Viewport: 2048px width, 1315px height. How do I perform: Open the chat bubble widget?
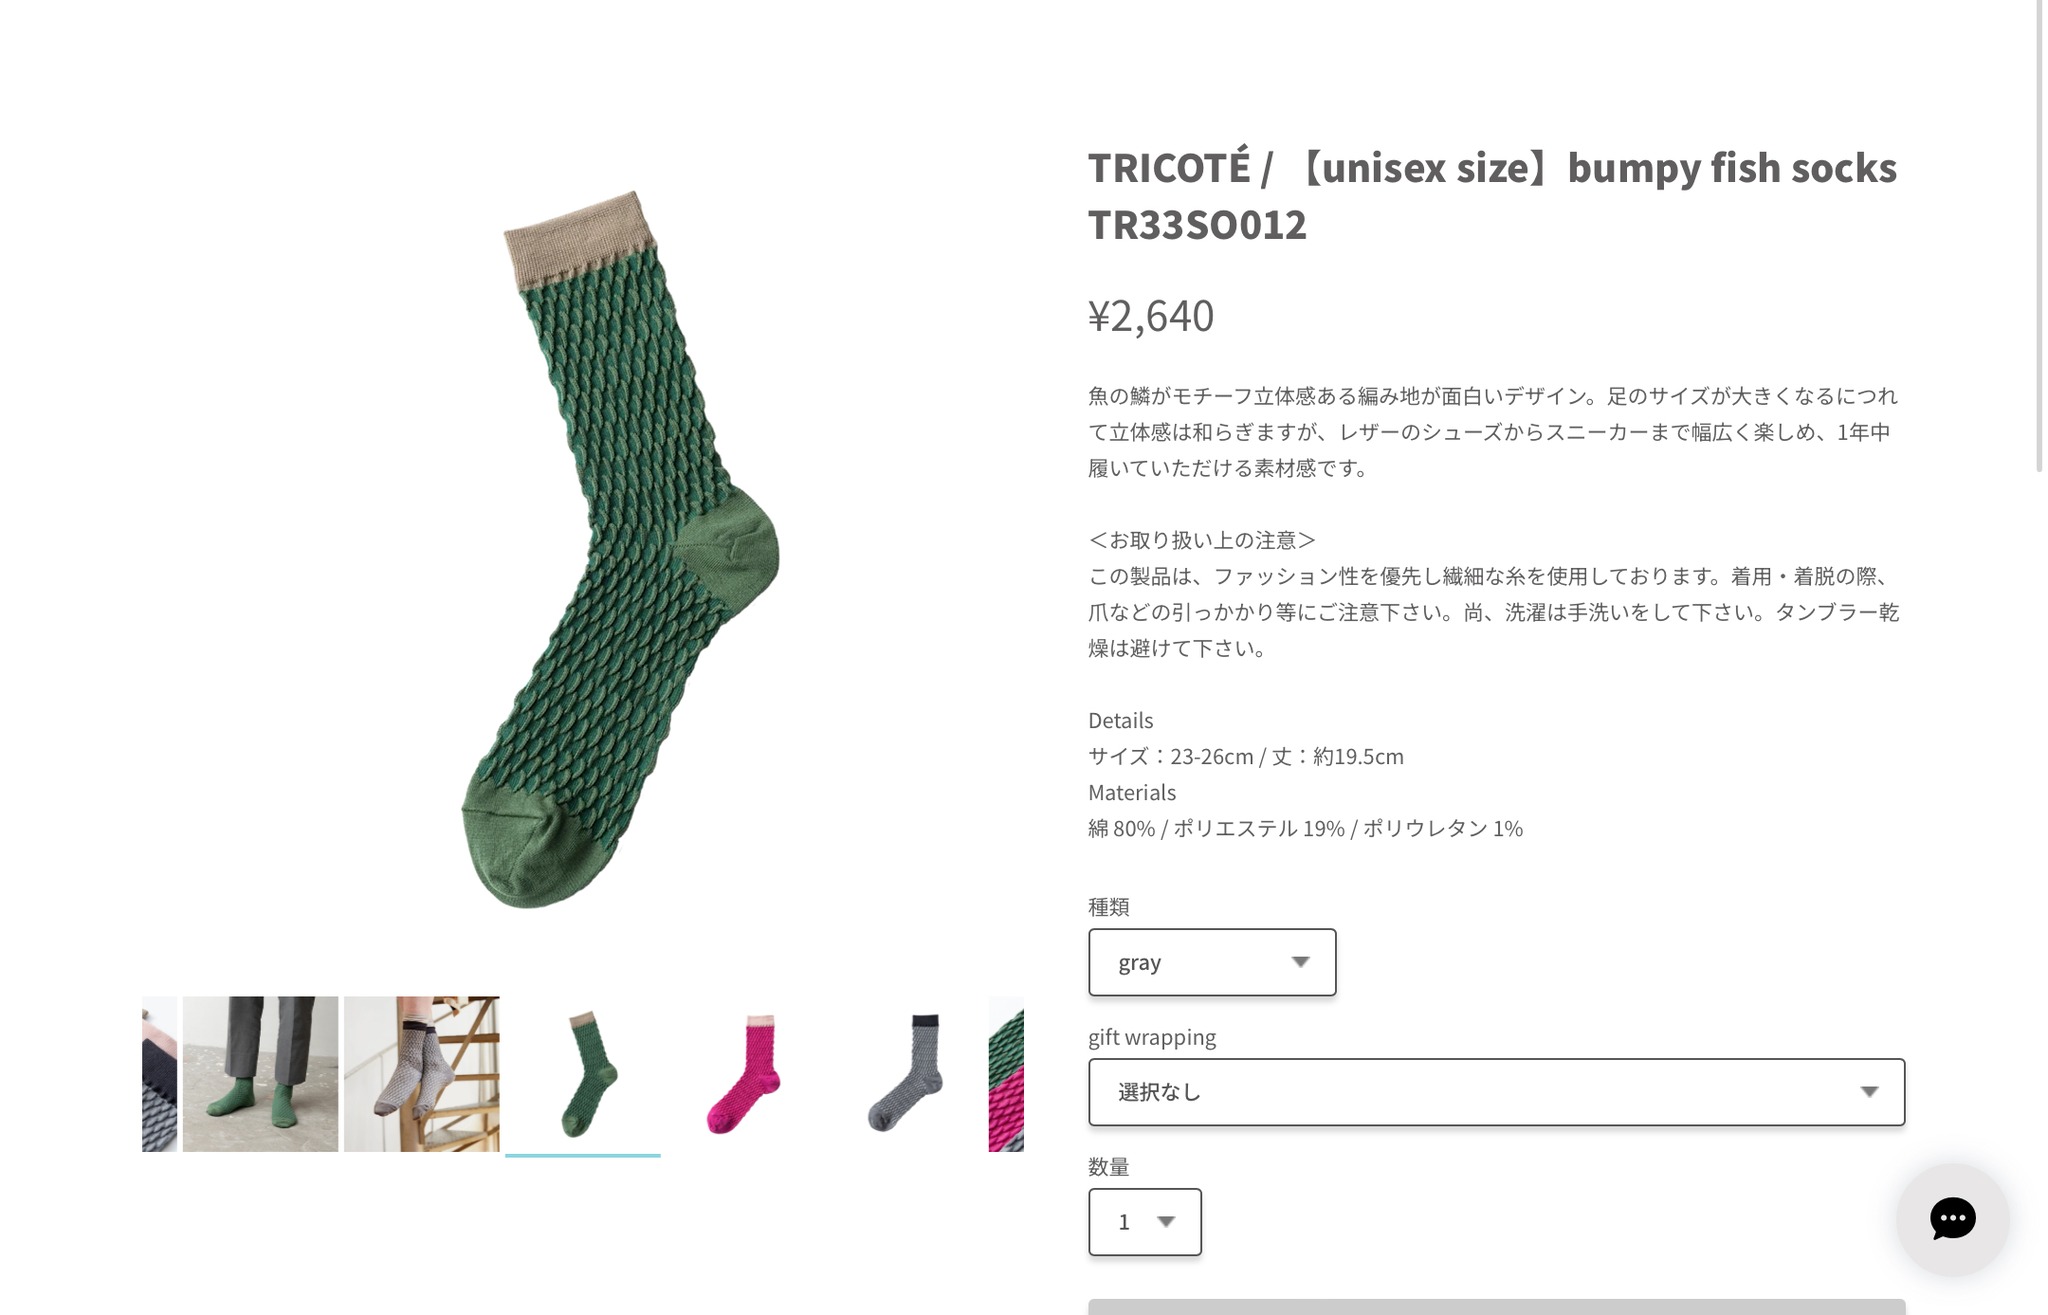[1952, 1219]
